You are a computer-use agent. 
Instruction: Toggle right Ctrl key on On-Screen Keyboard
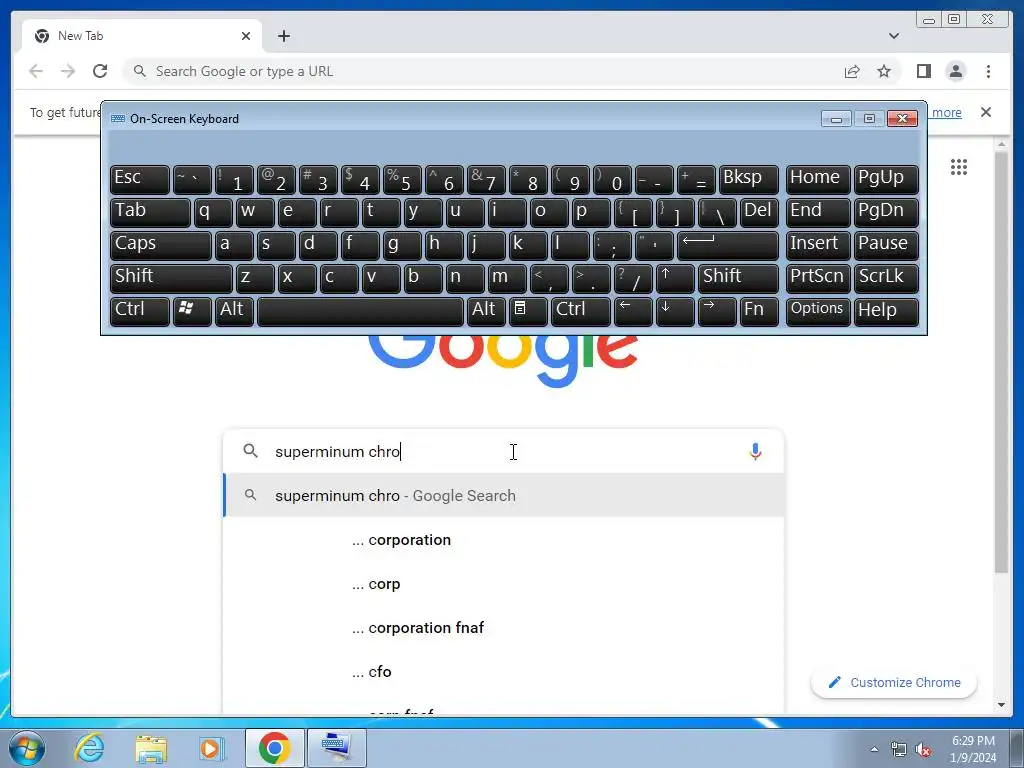581,312
